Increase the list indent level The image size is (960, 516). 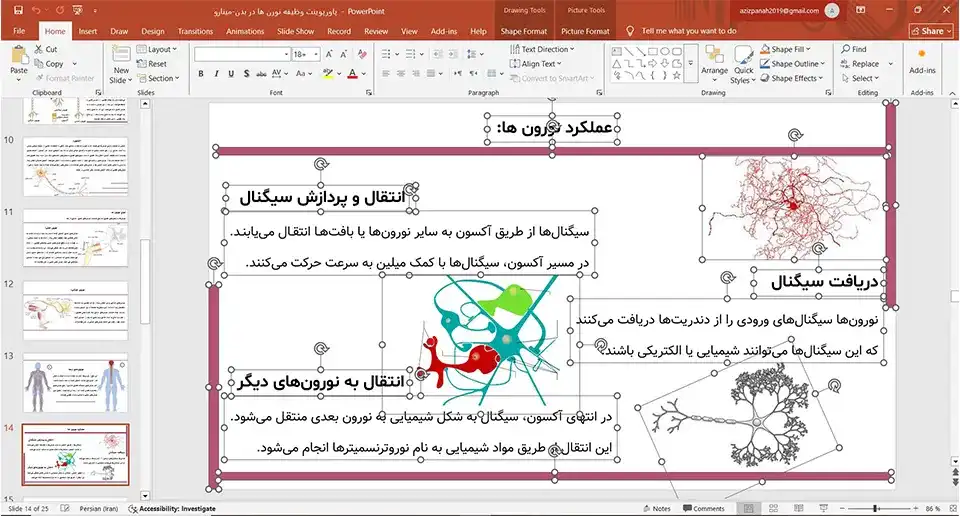(x=452, y=54)
